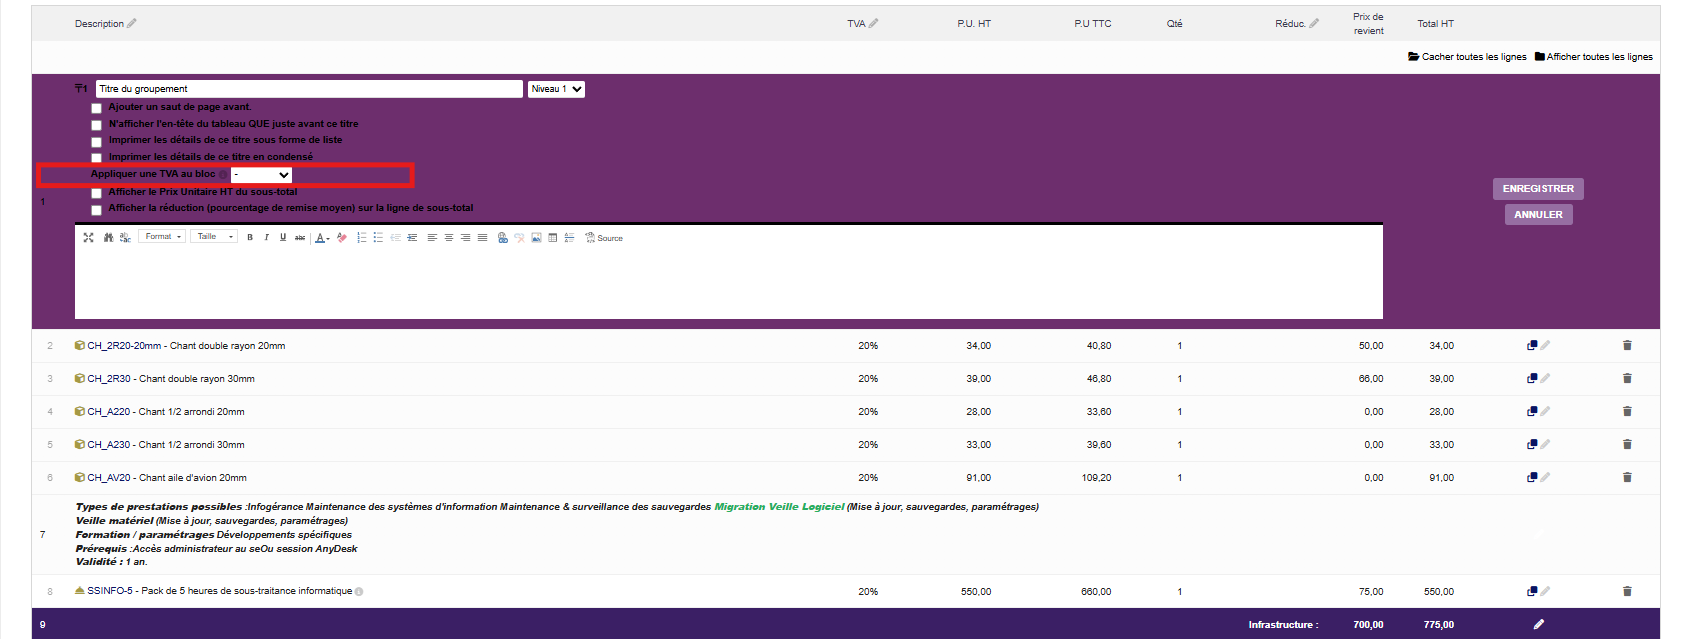Viewport: 1684px width, 639px height.
Task: Open the Taille font size dropdown
Action: 214,237
